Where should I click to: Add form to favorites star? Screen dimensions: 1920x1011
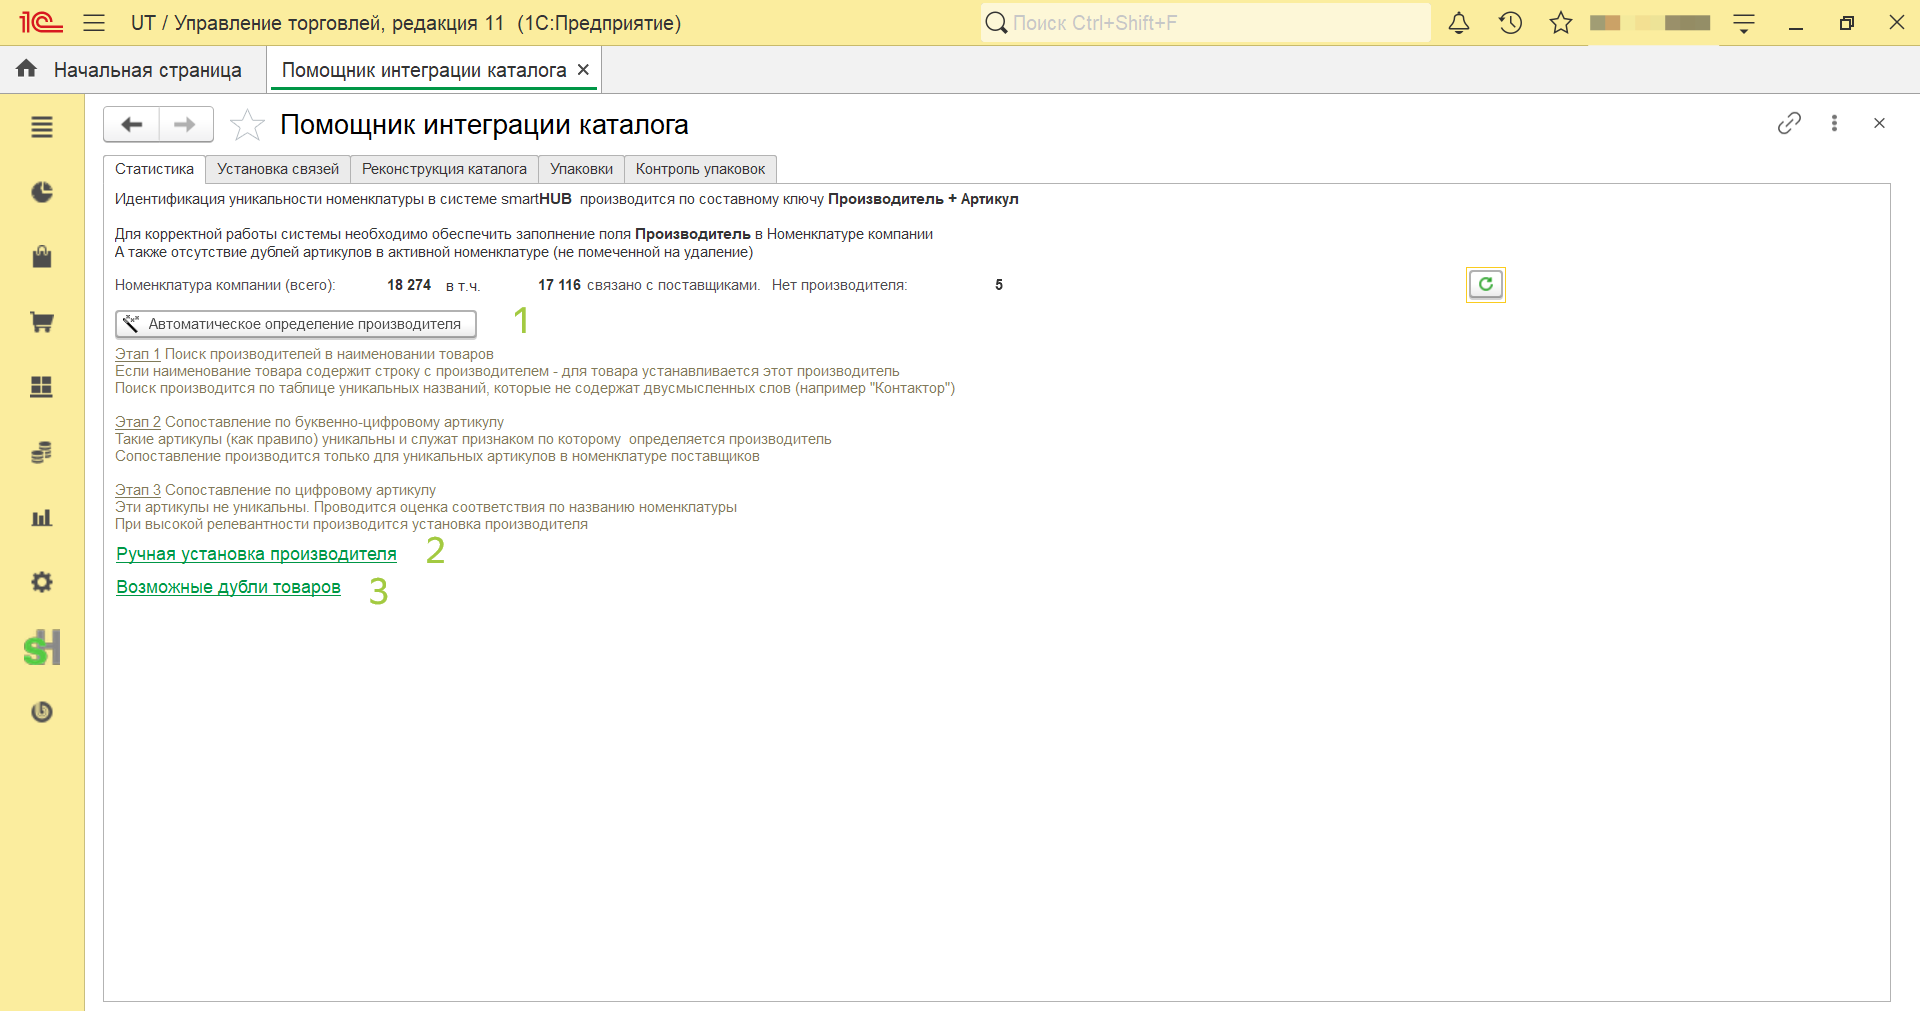(x=247, y=125)
